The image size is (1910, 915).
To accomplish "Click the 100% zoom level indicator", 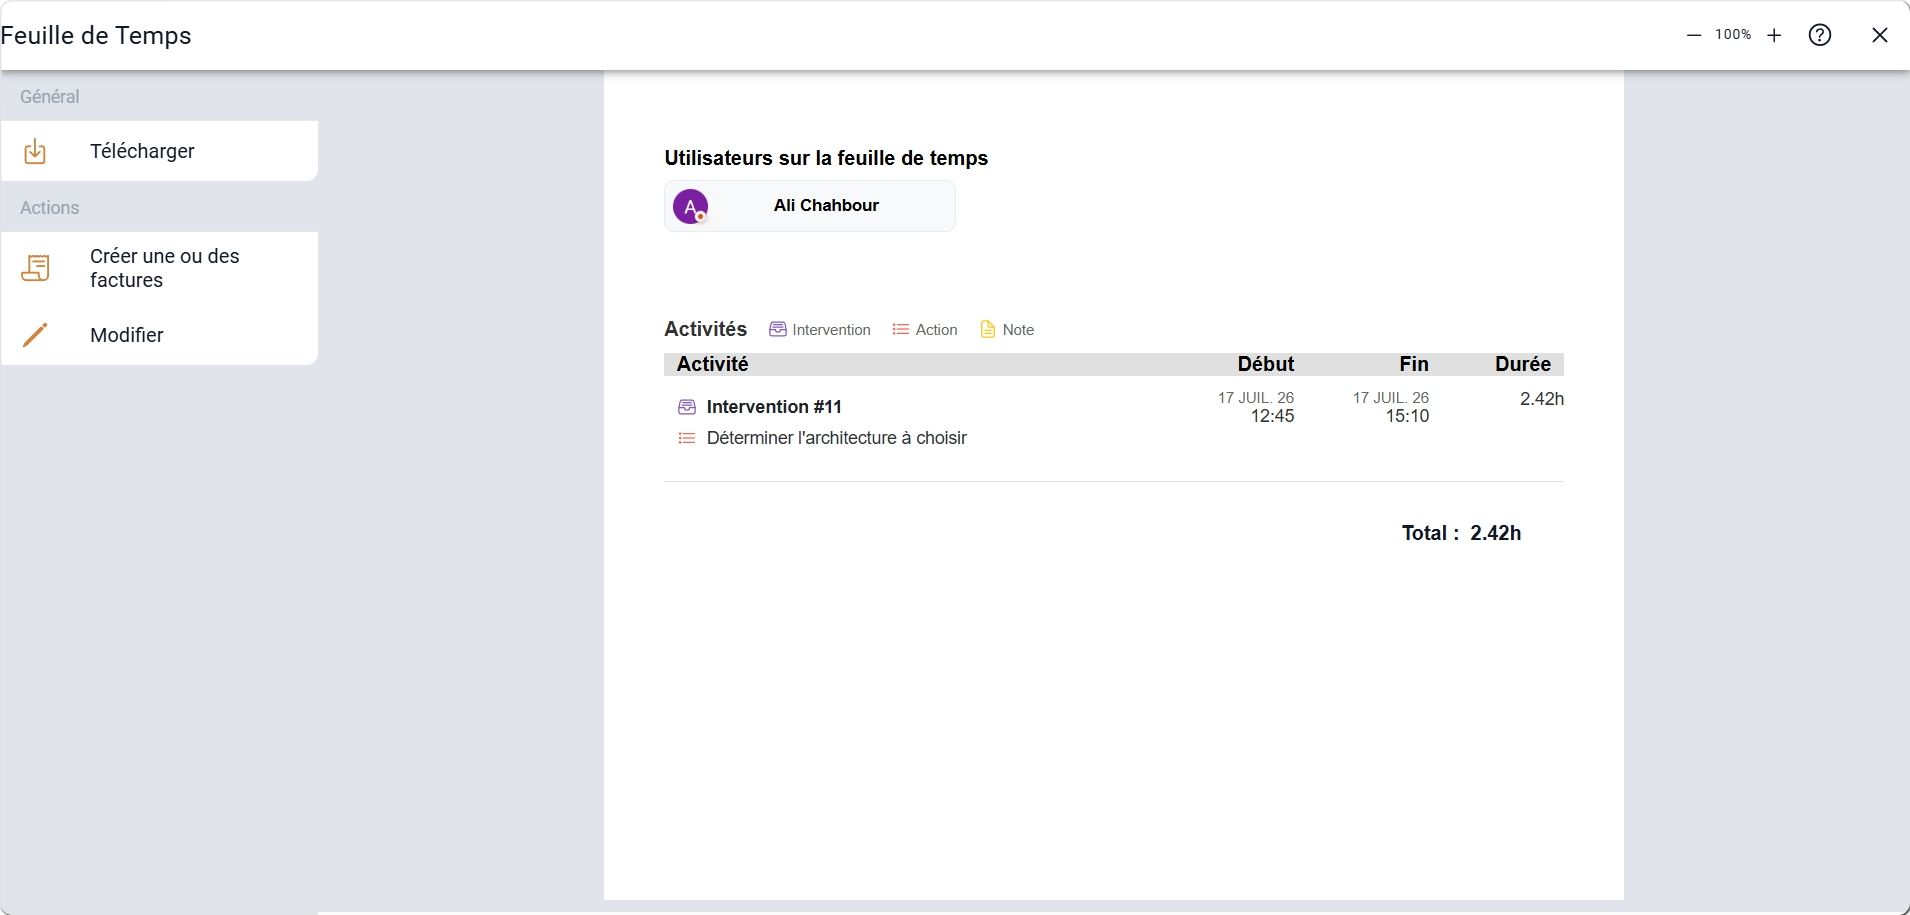I will [1733, 35].
